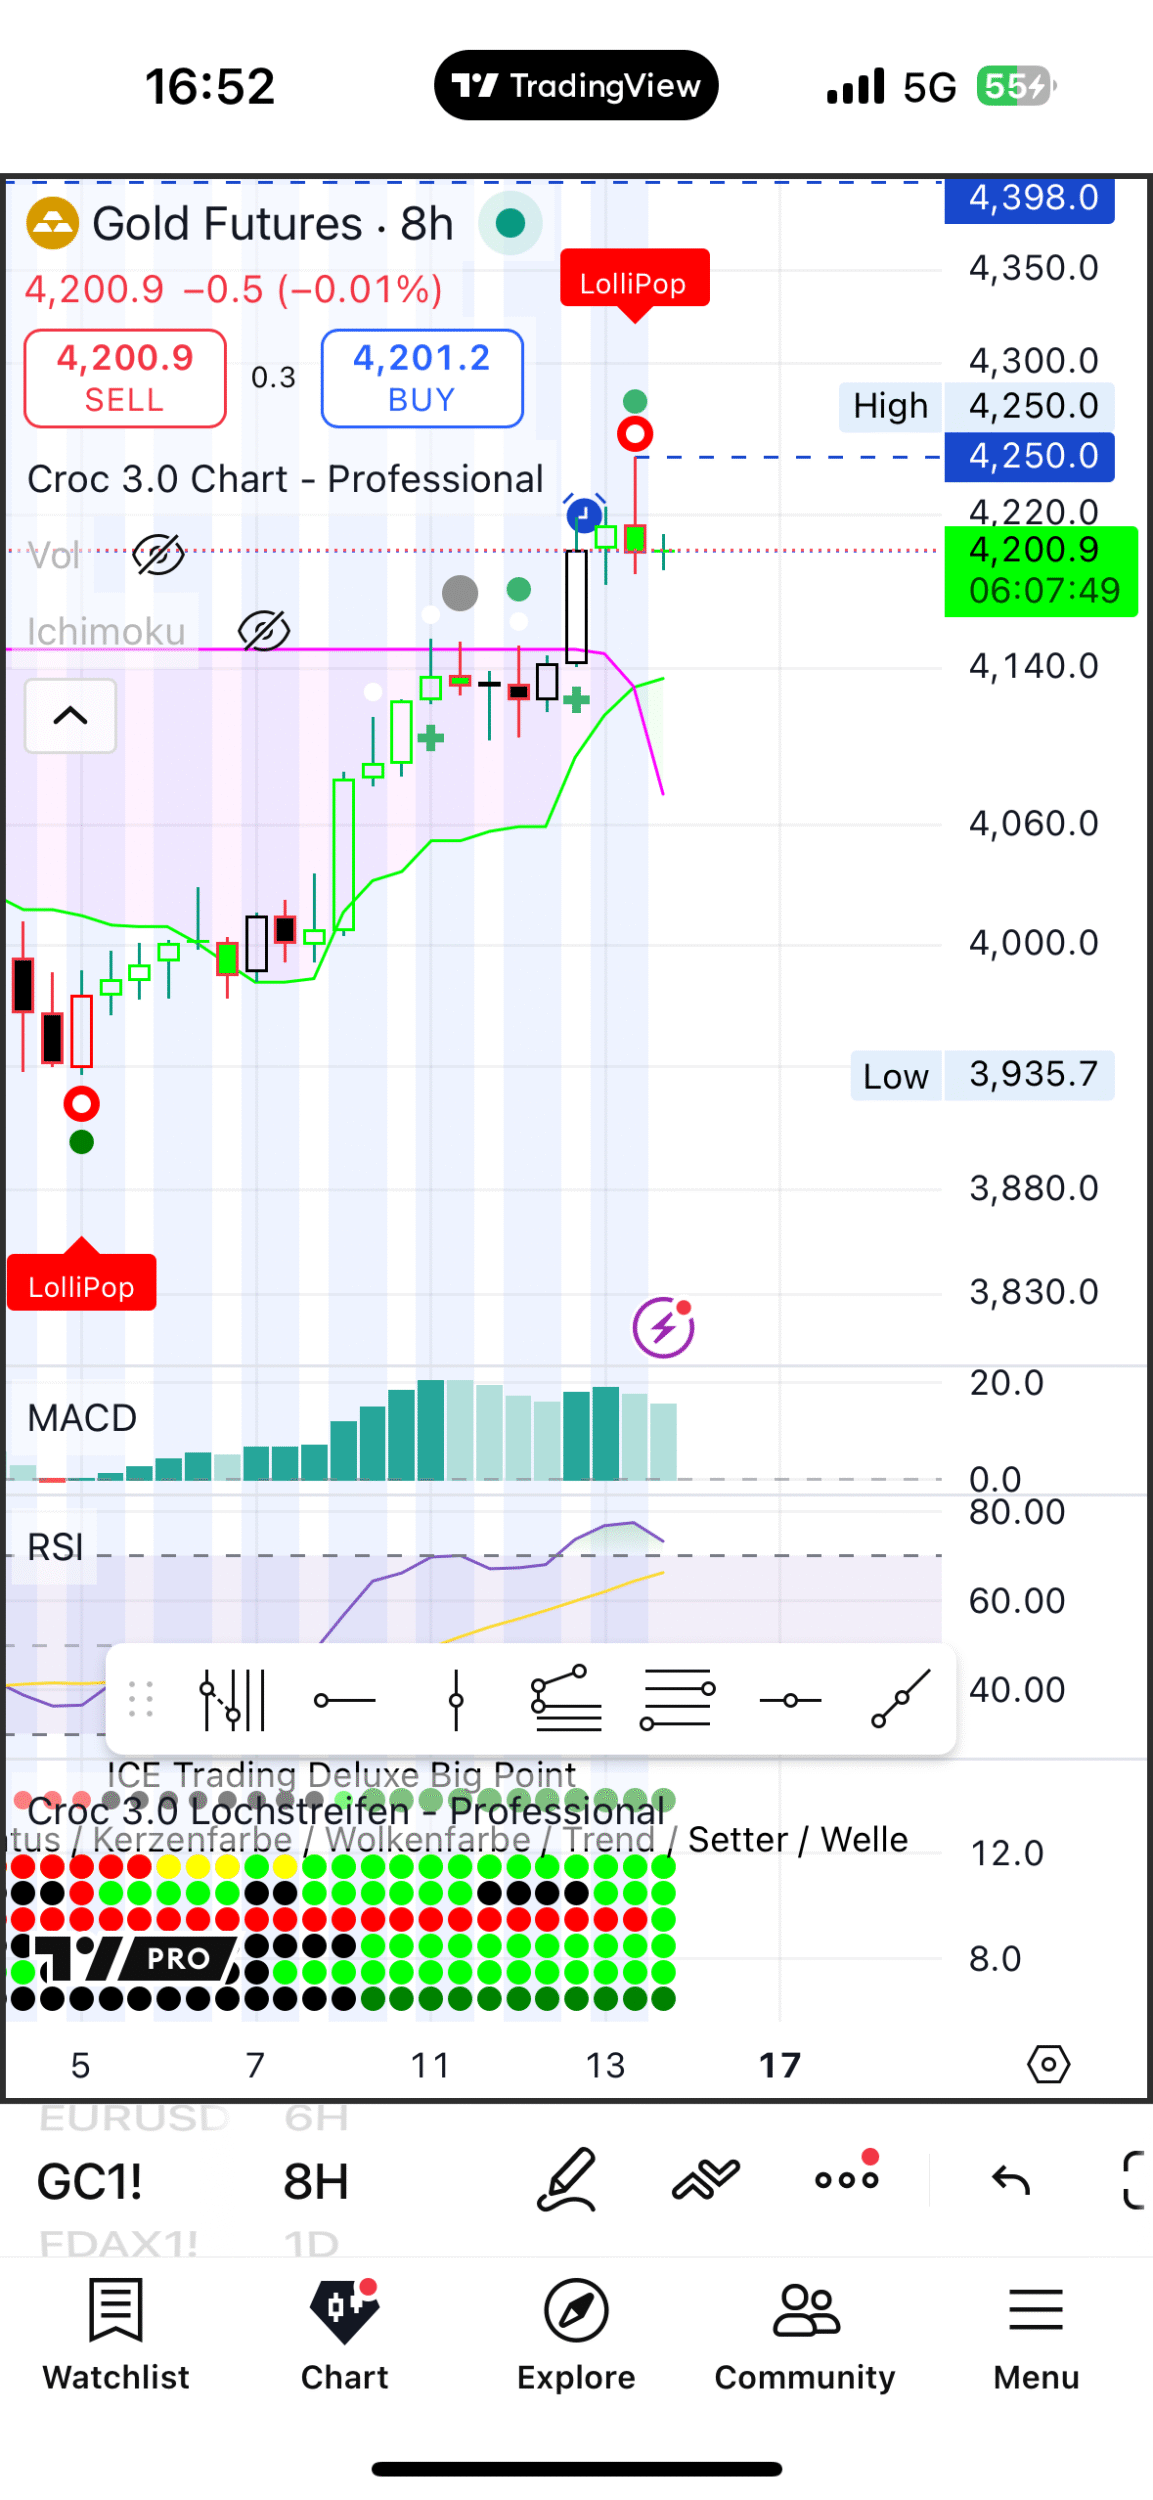This screenshot has height=2500, width=1153.
Task: Tap the drawing pencil icon
Action: pyautogui.click(x=567, y=2179)
